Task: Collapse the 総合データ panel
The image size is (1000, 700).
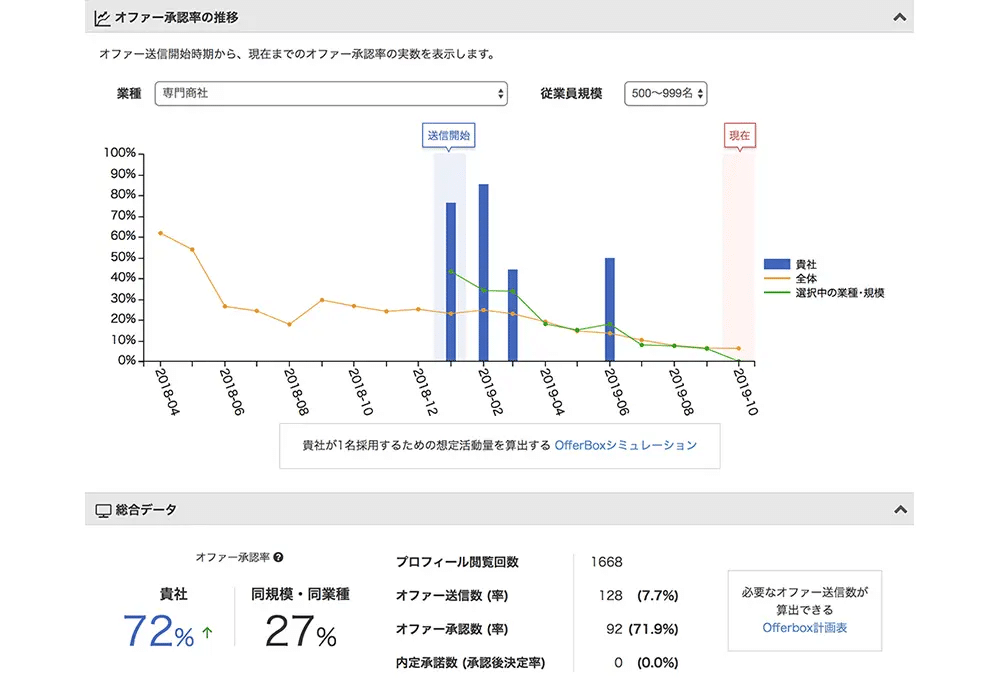Action: [898, 510]
